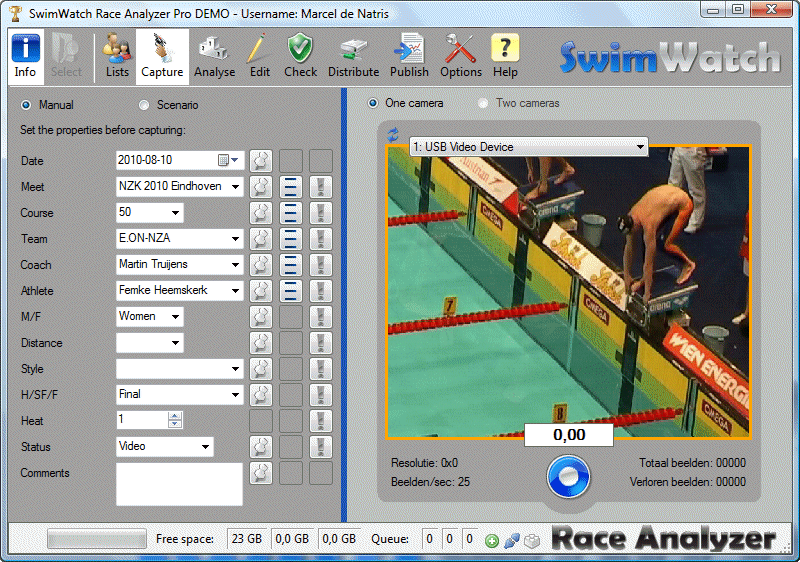800x562 pixels.
Task: Expand the Meet dropdown showing NZK 2010 Eindhoven
Action: pos(235,187)
